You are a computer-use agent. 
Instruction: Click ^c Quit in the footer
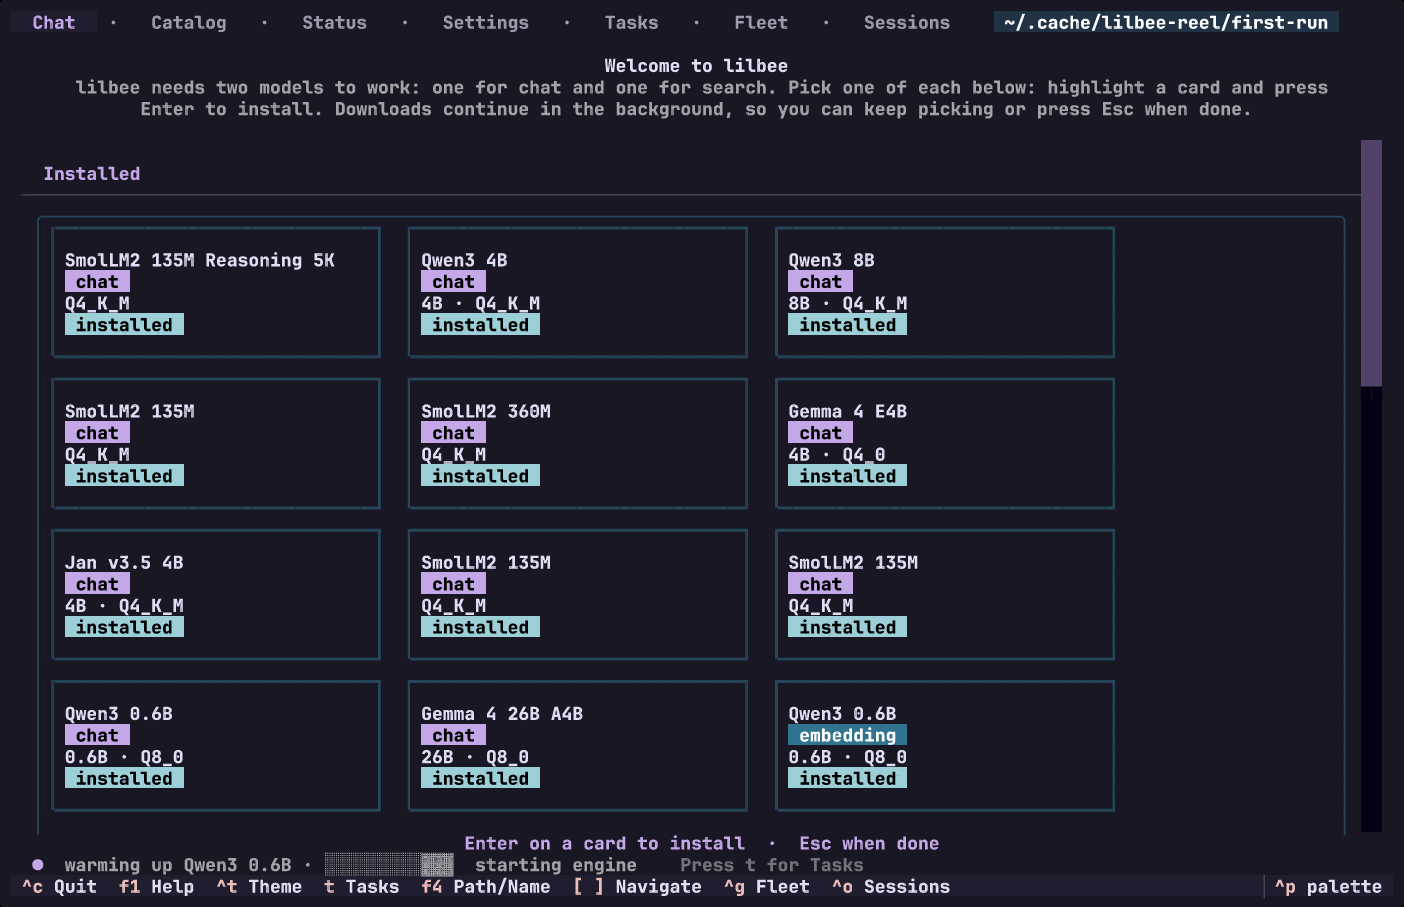(x=60, y=886)
